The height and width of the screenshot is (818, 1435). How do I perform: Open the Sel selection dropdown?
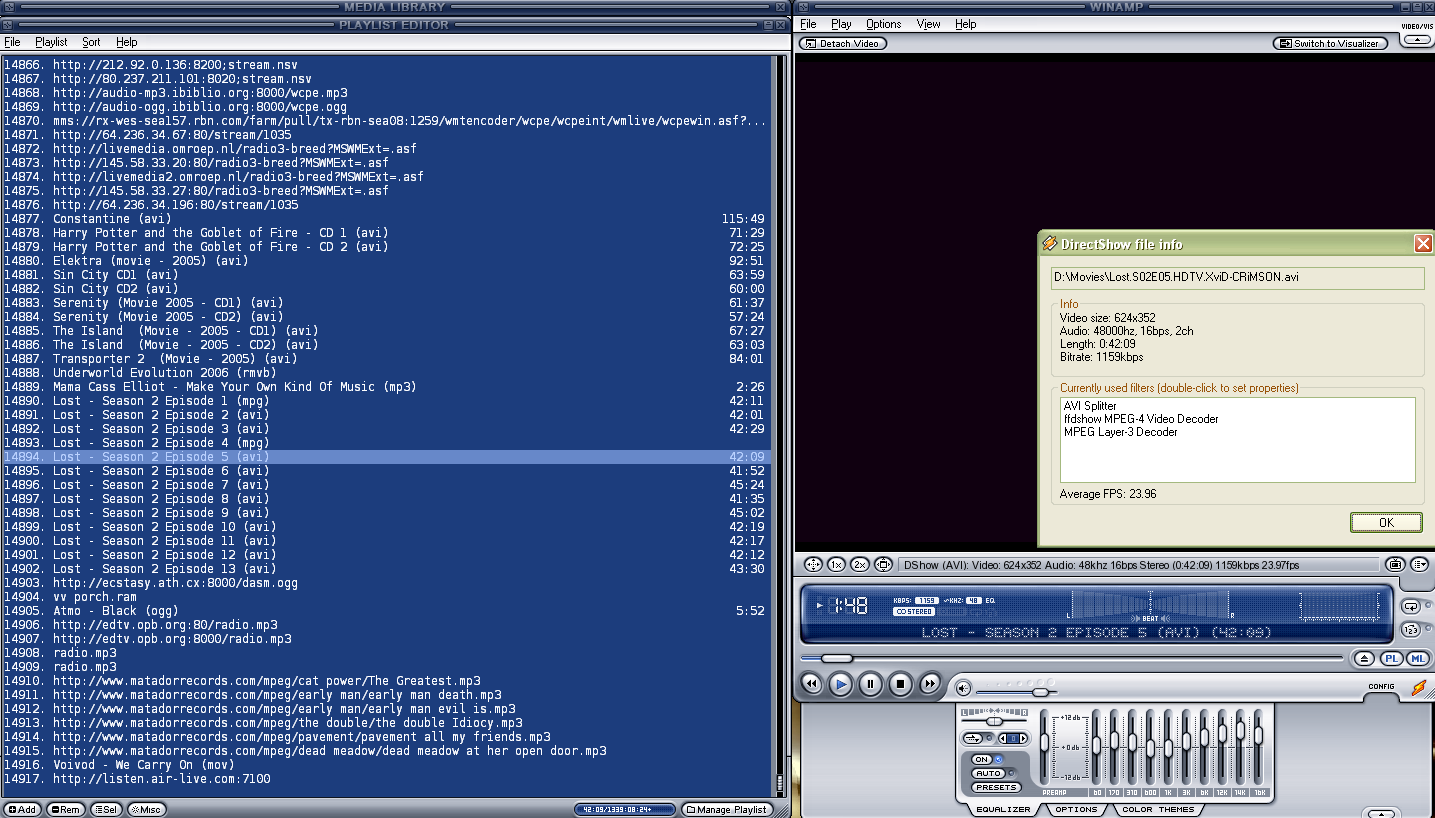click(x=106, y=809)
